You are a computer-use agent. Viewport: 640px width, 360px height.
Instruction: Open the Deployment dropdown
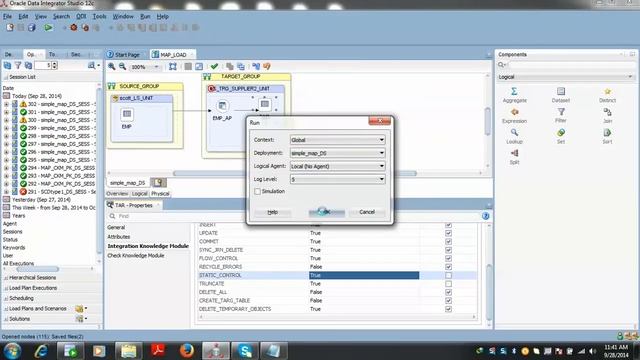click(x=338, y=153)
